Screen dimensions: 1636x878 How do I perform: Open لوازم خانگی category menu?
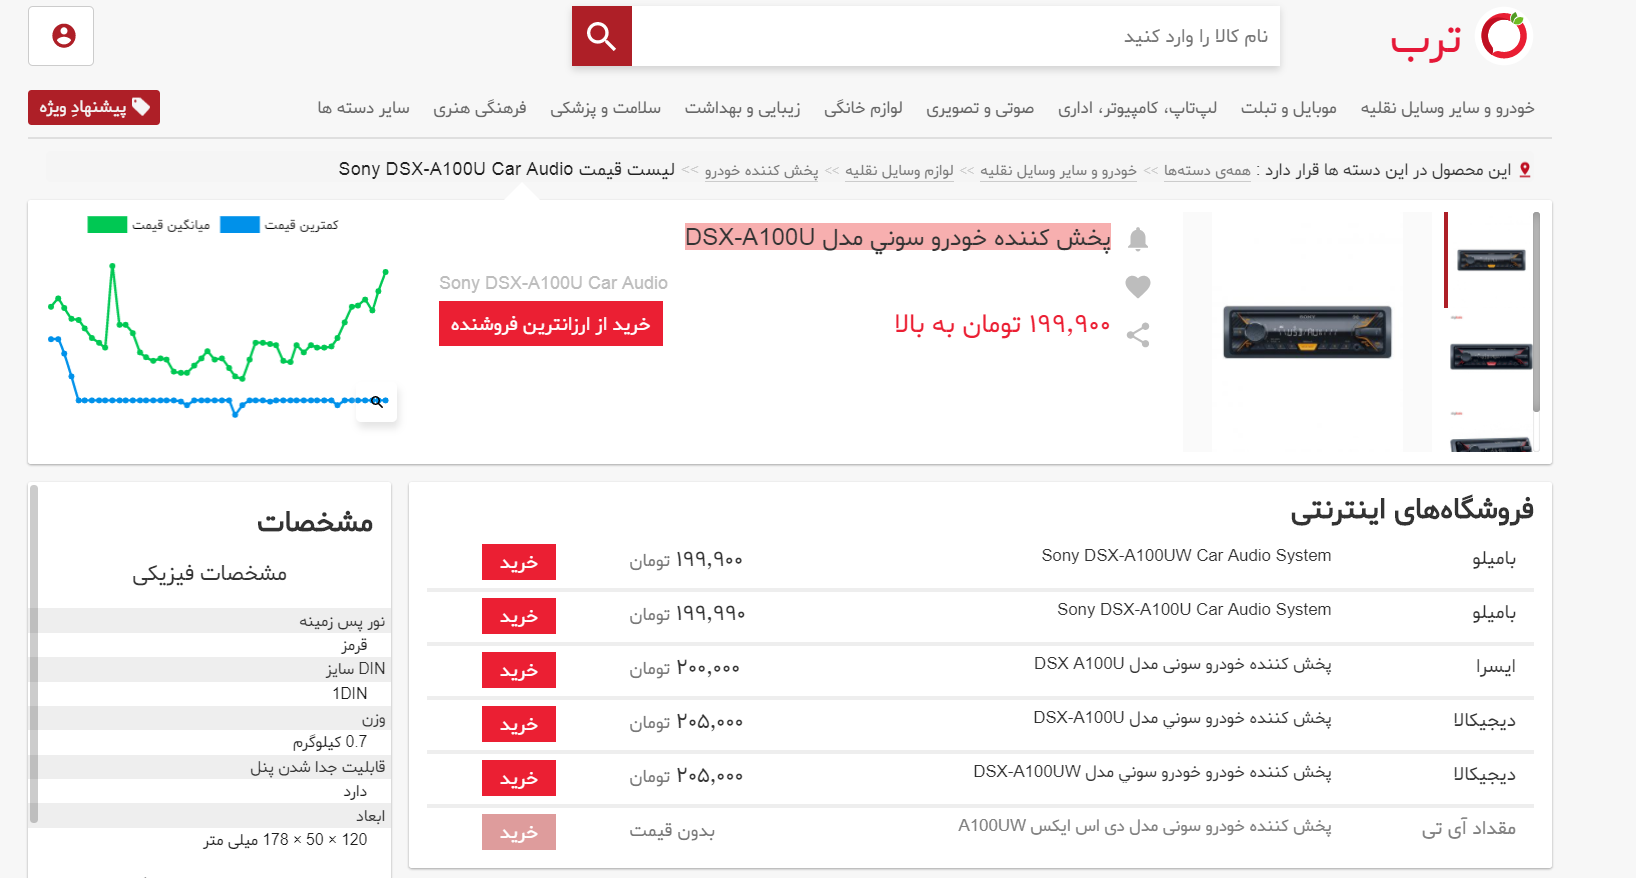[x=863, y=108]
